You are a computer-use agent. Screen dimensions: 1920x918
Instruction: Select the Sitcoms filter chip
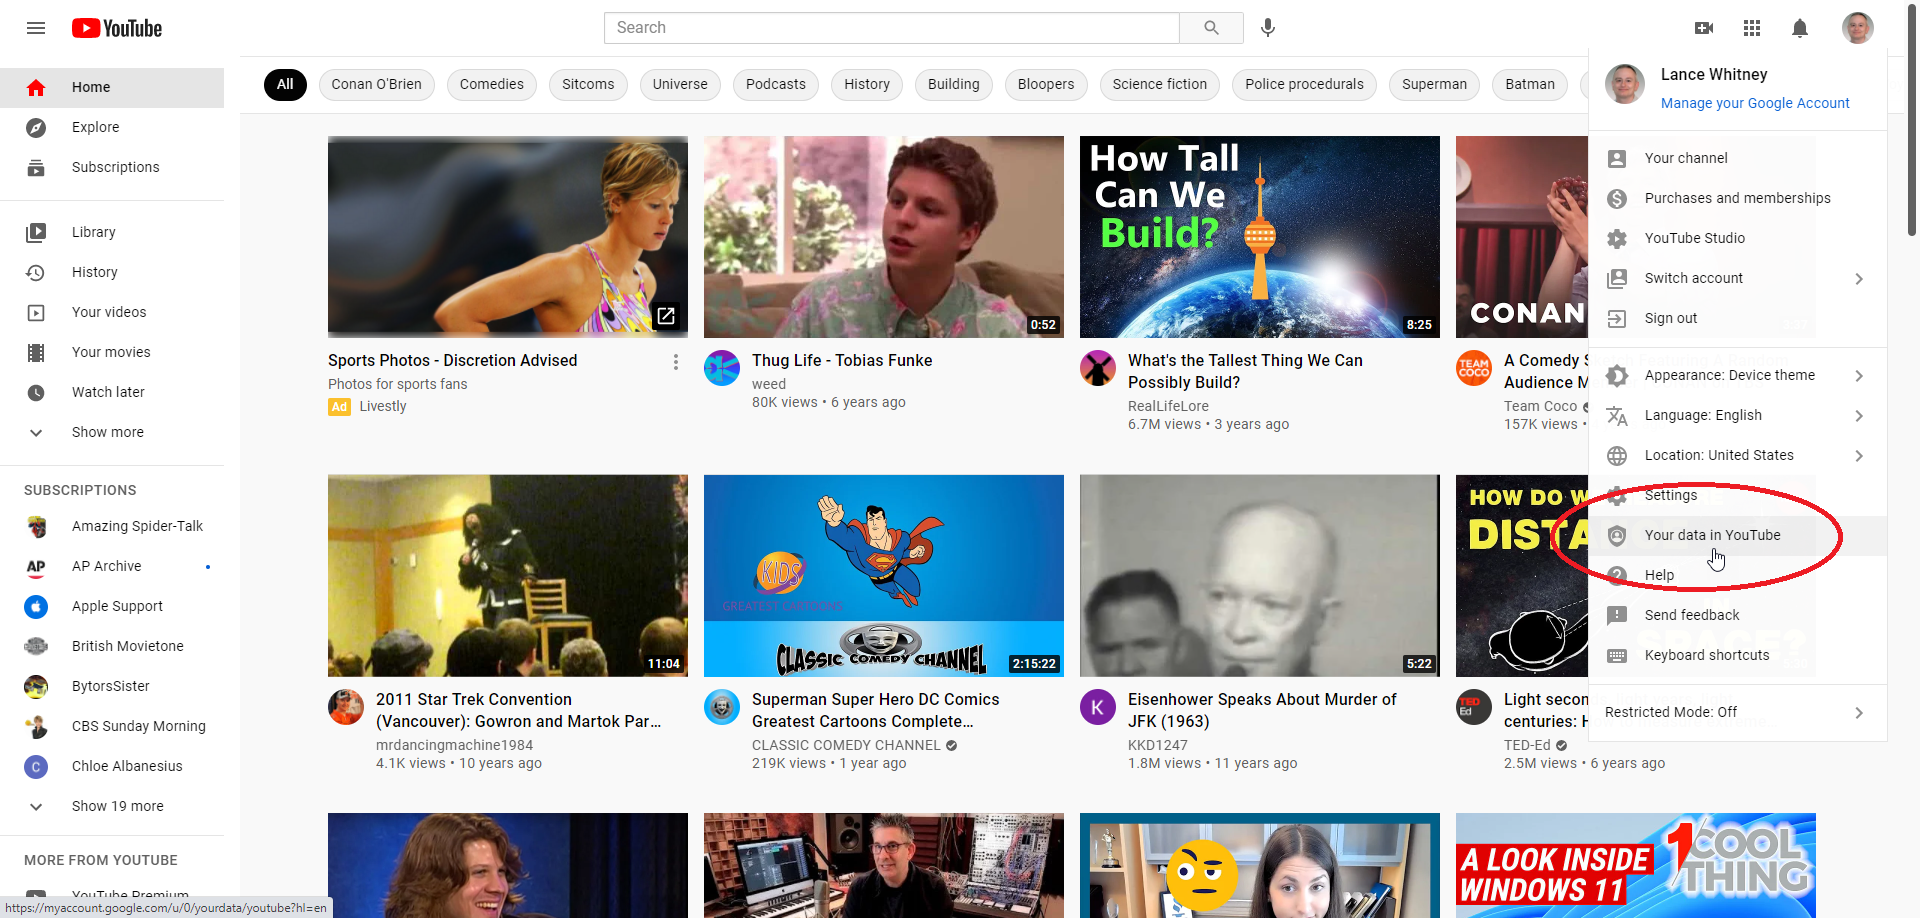coord(588,84)
